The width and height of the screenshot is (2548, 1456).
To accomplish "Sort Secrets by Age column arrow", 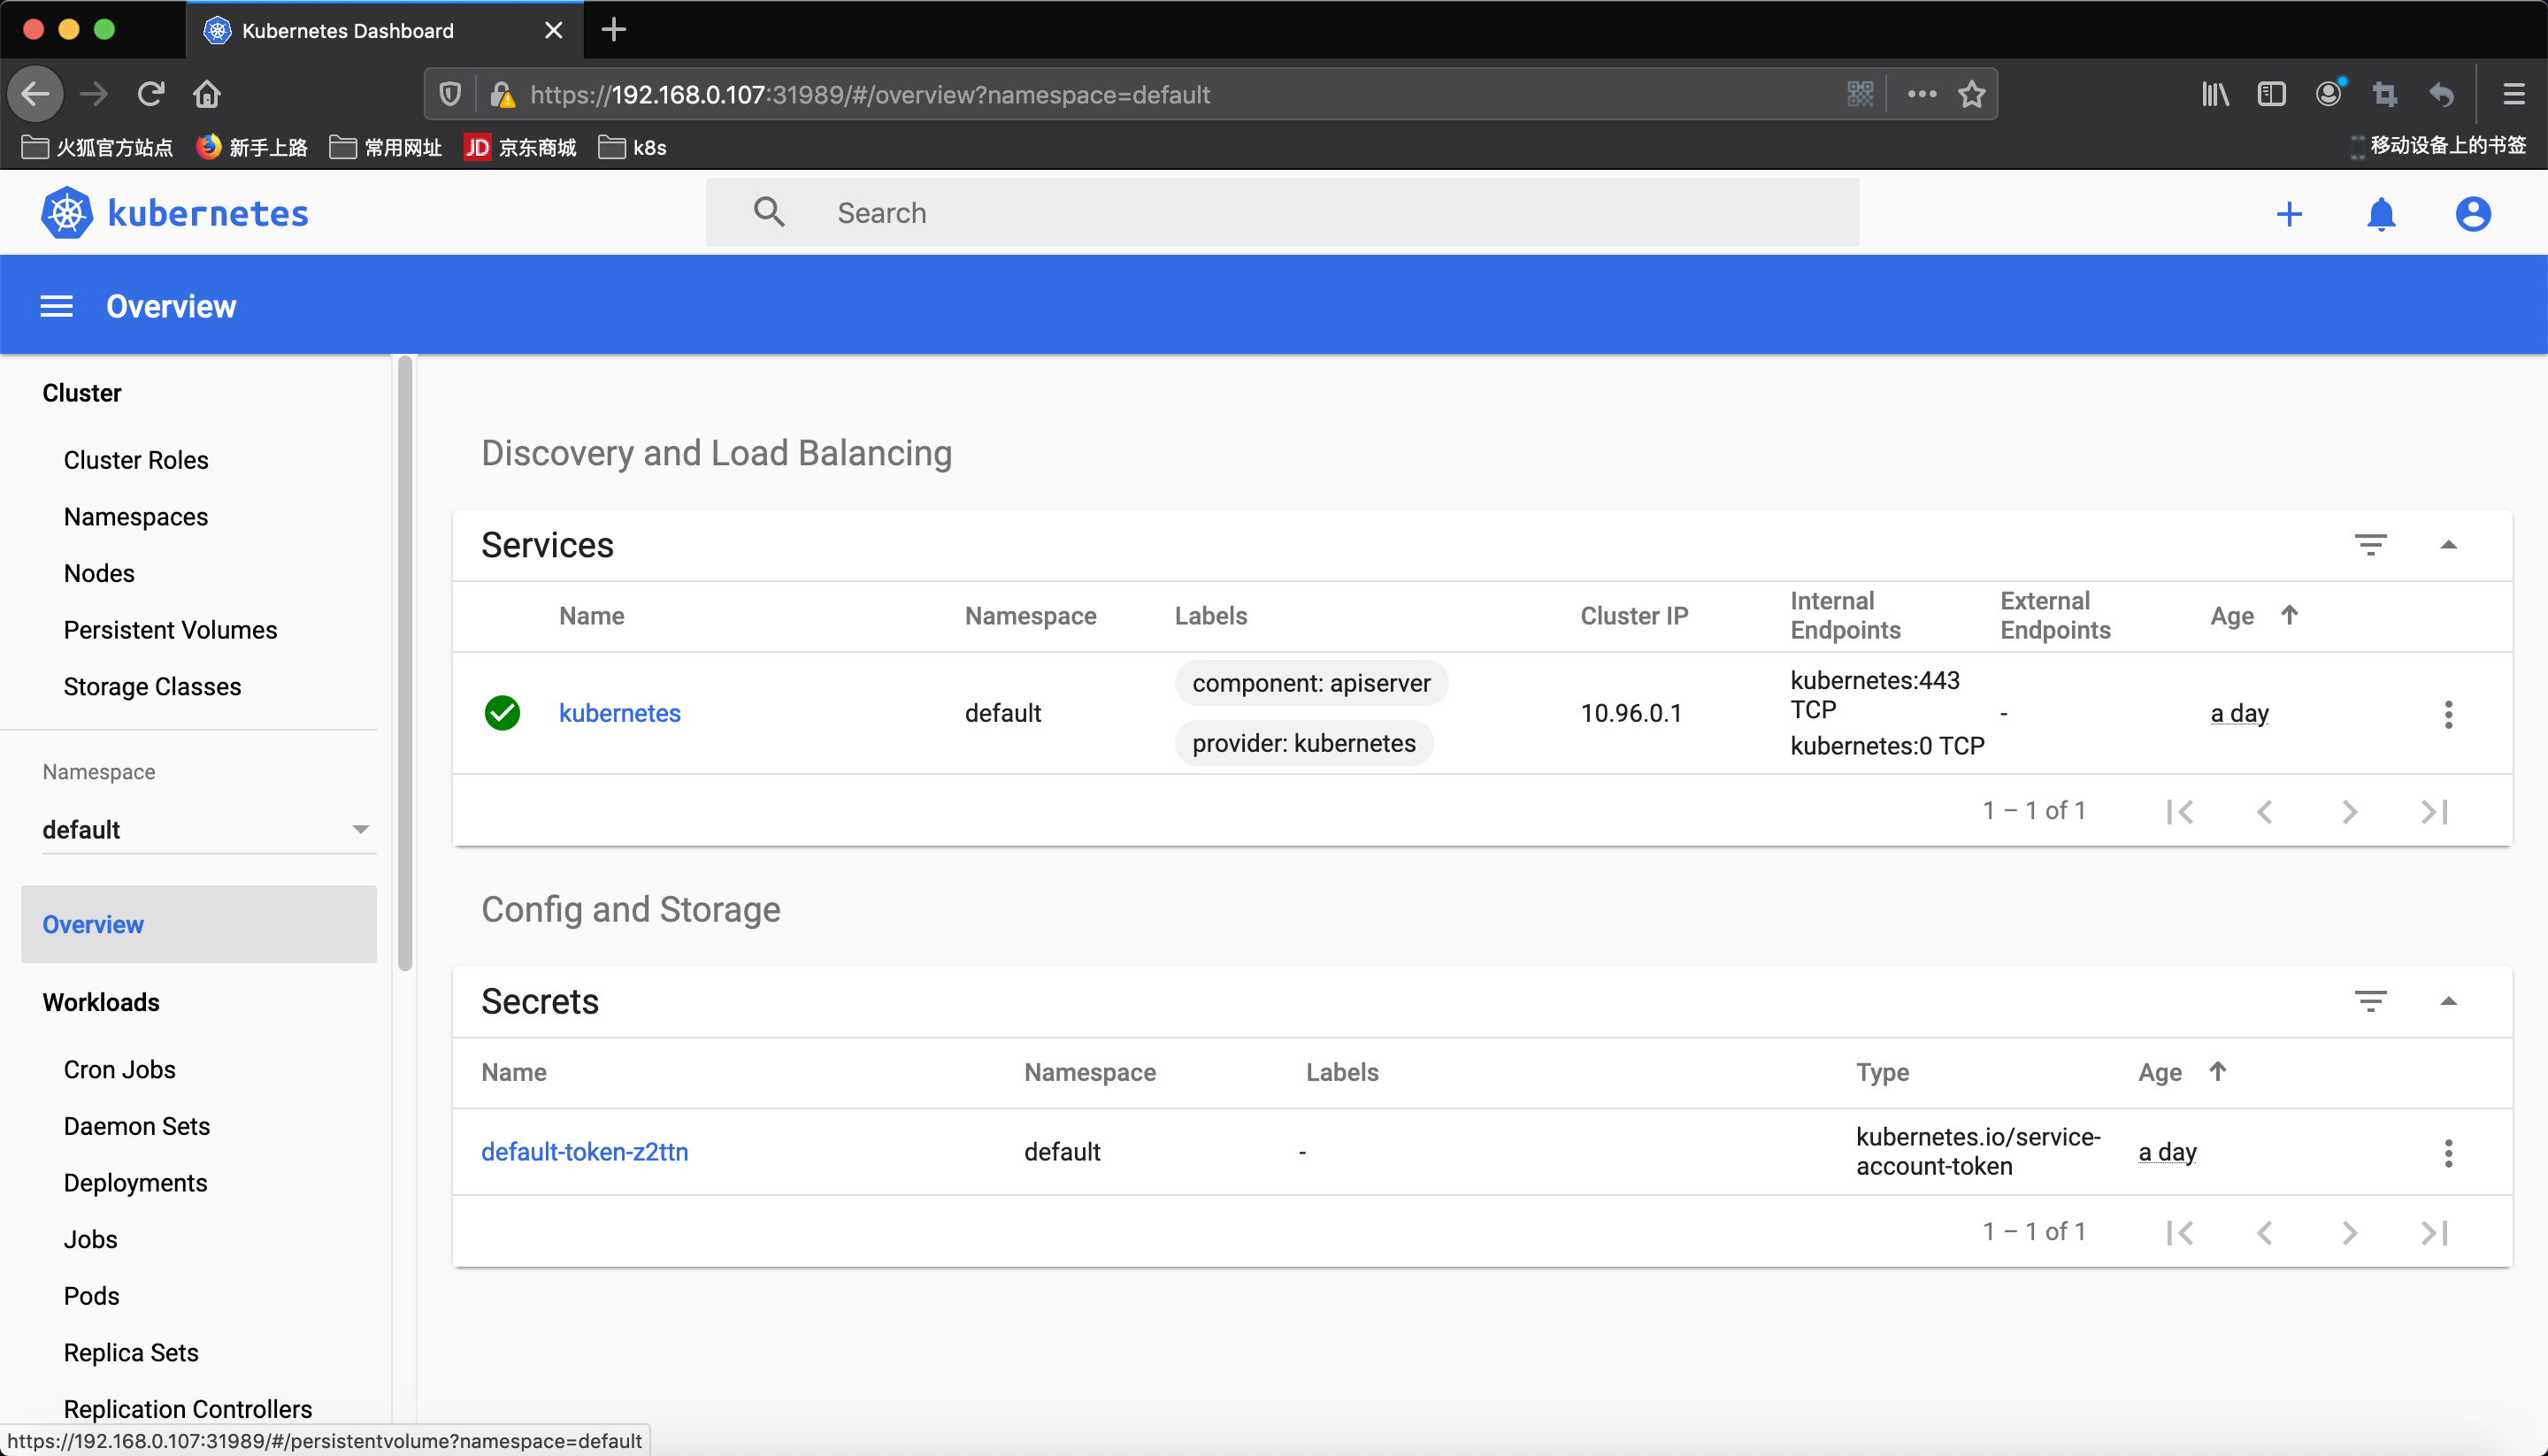I will (x=2217, y=1072).
